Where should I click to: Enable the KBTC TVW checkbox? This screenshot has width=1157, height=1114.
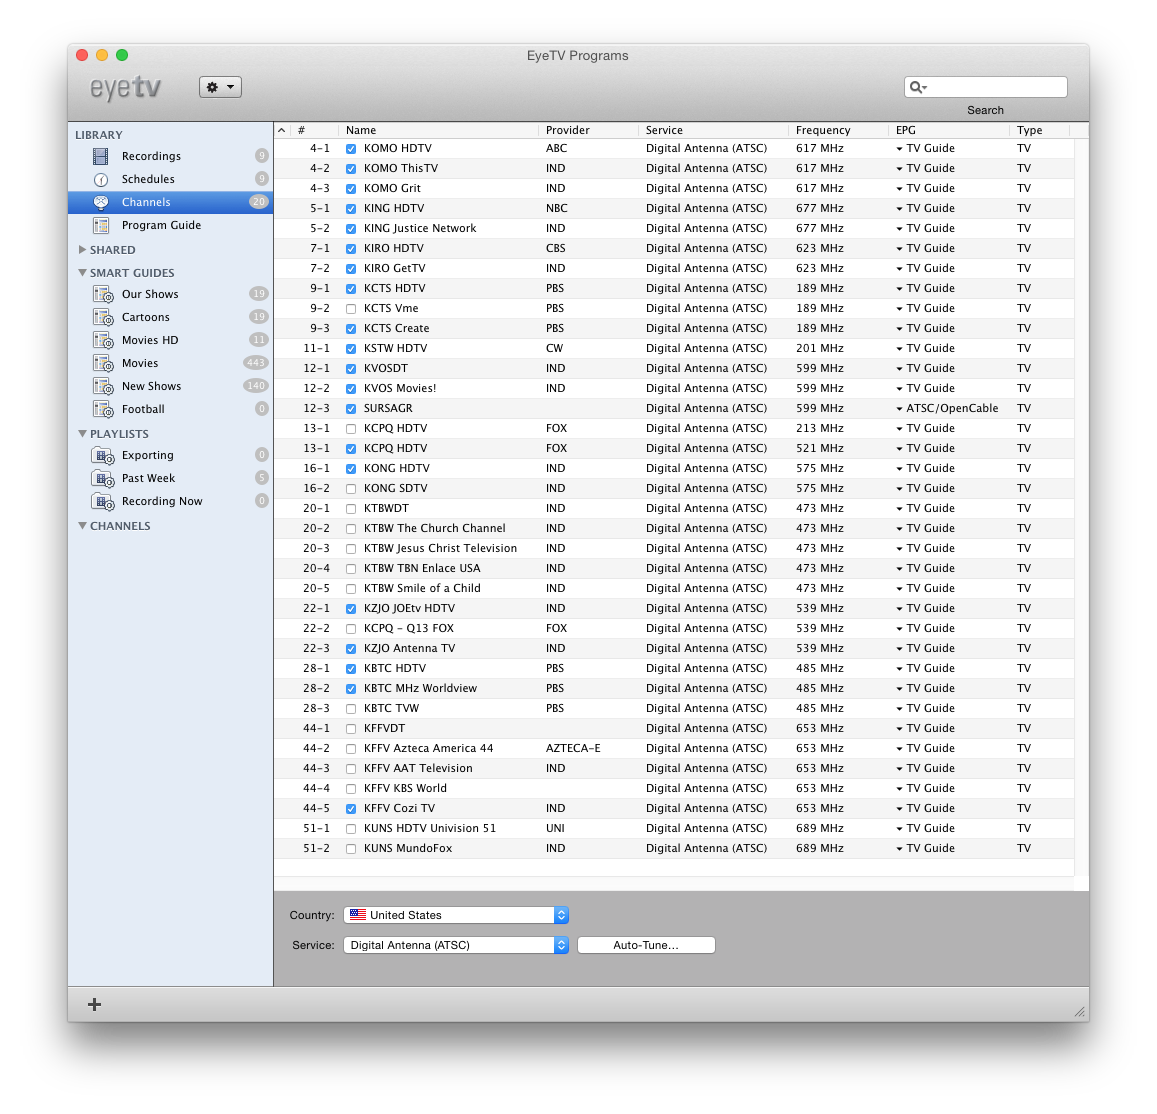[351, 708]
